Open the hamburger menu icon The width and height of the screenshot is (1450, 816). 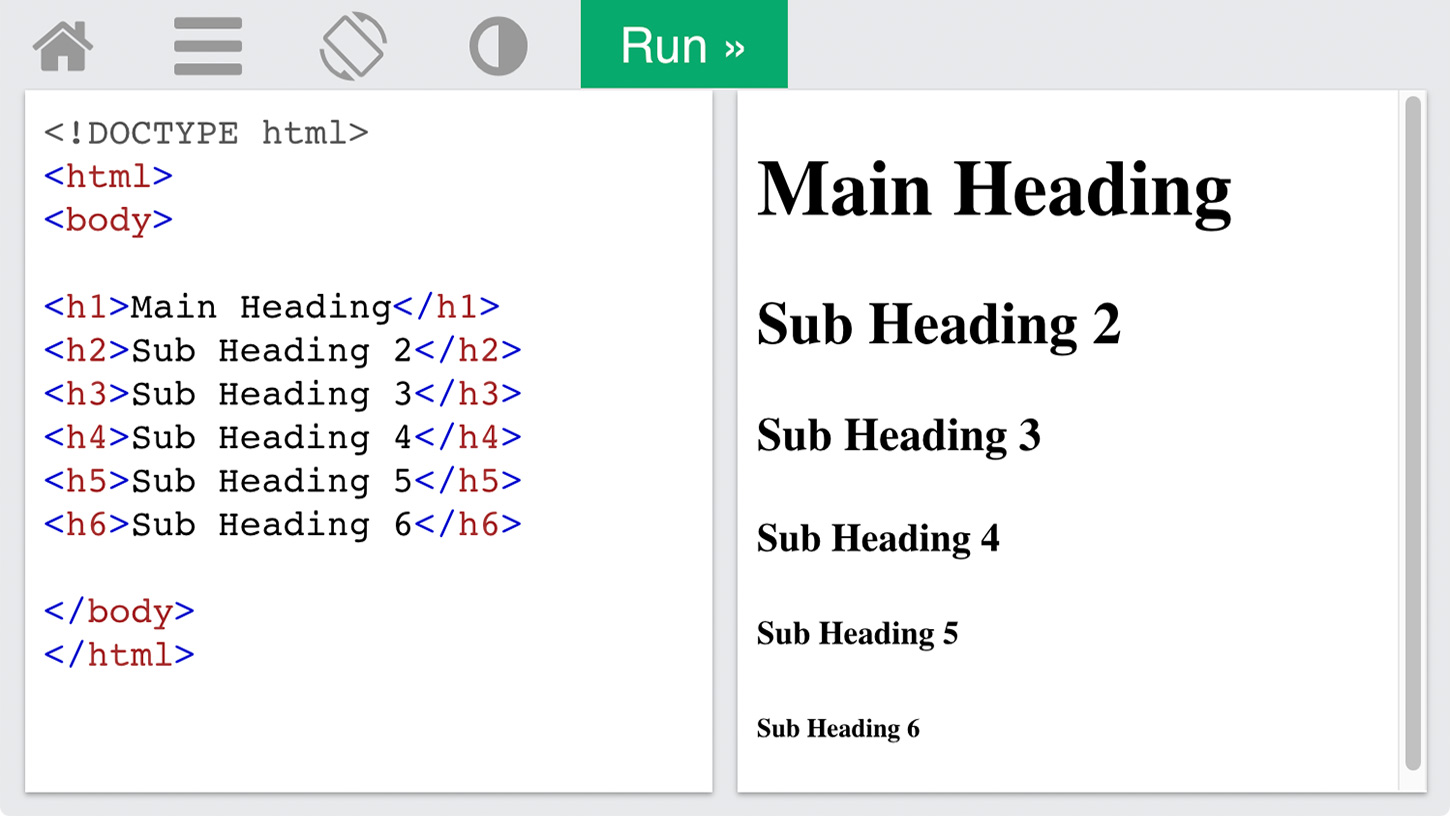pos(208,46)
